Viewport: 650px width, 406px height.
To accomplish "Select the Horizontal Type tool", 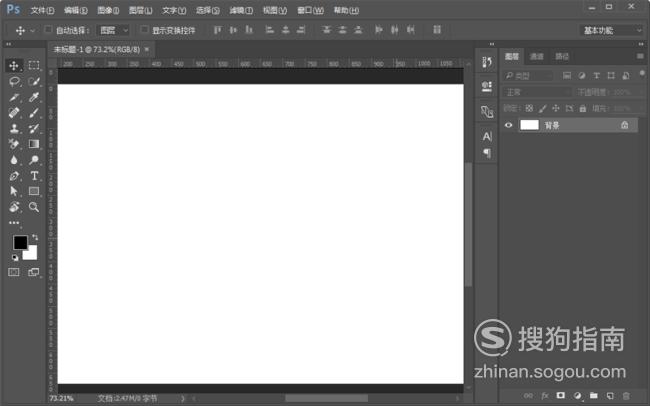I will pos(34,175).
